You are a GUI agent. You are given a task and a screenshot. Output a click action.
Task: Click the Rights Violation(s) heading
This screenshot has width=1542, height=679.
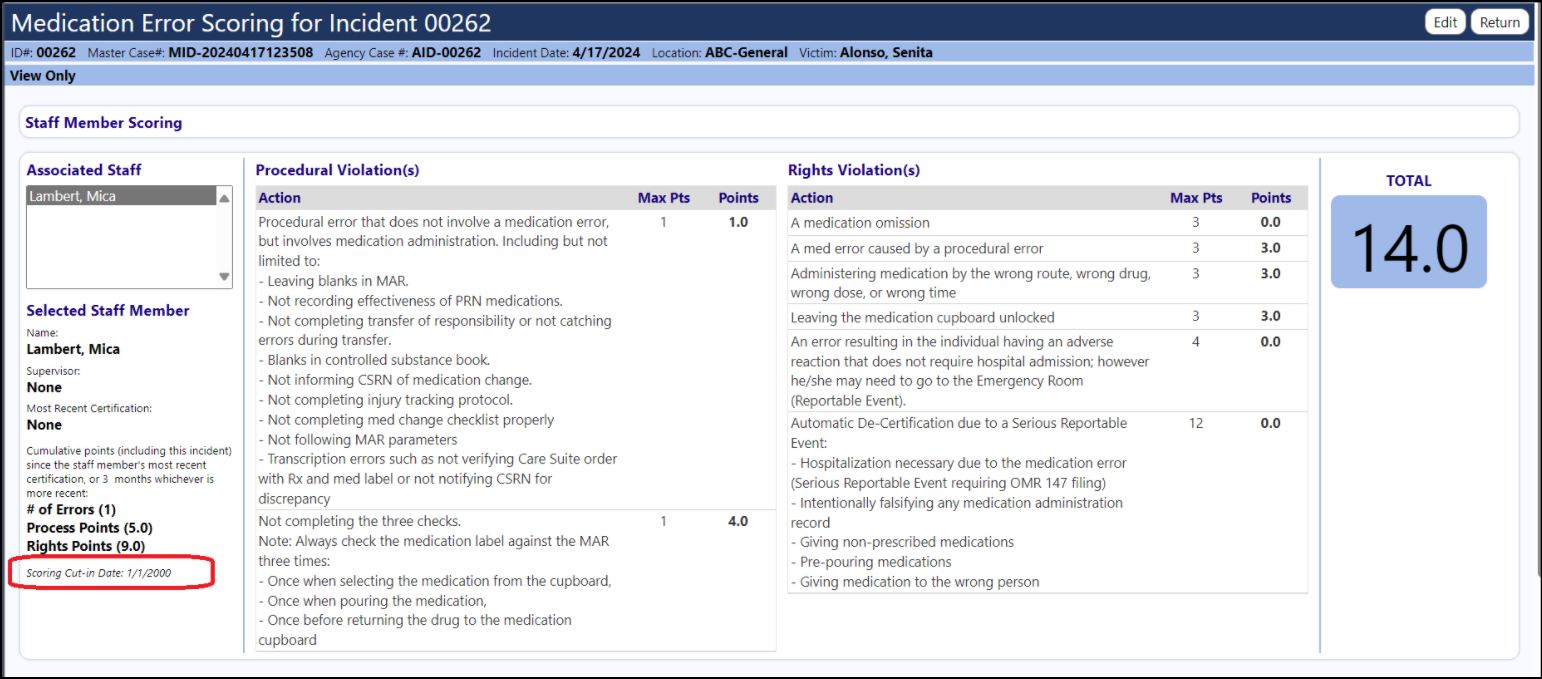[854, 170]
